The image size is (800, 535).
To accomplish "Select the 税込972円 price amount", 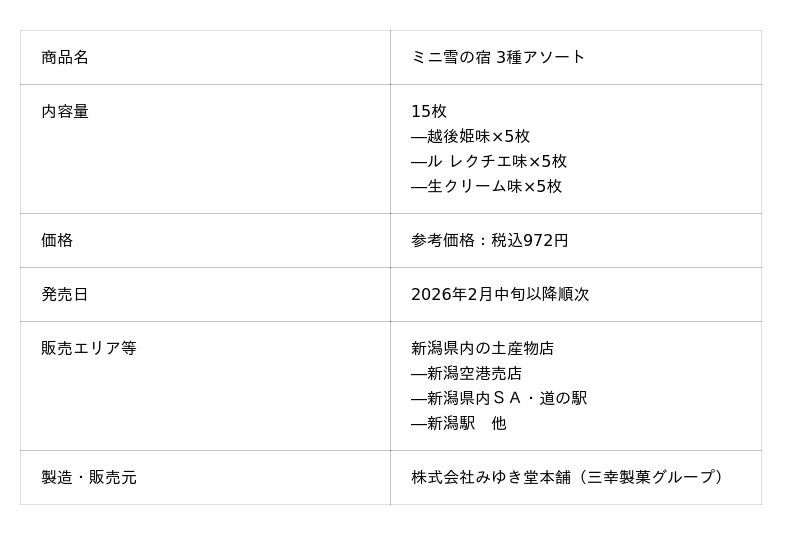I will (x=530, y=240).
